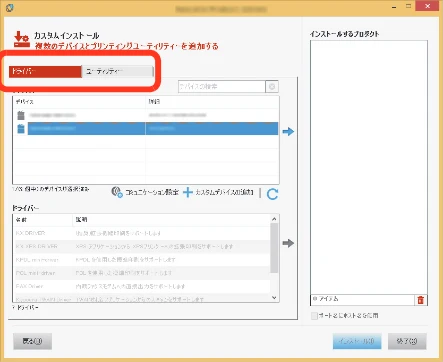Click the 戻る back button
The width and height of the screenshot is (443, 362).
pos(32,341)
